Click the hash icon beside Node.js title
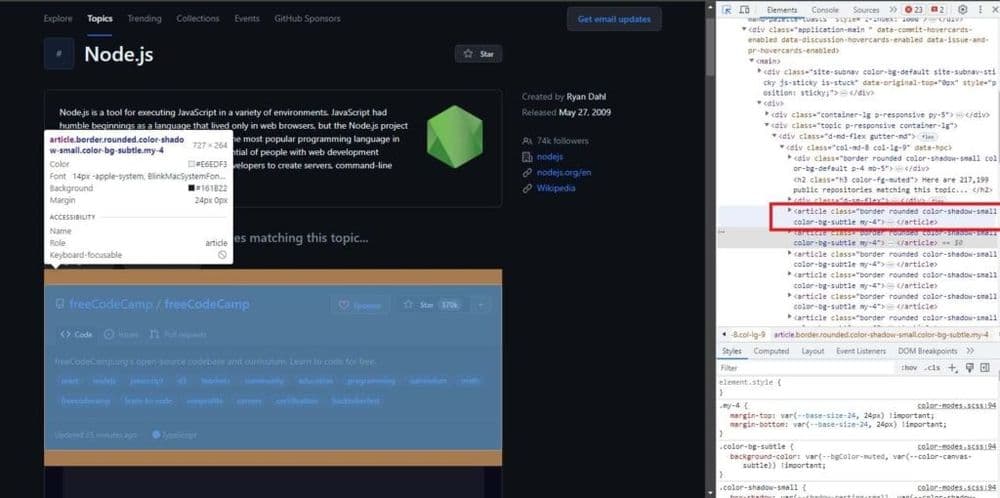 59,54
